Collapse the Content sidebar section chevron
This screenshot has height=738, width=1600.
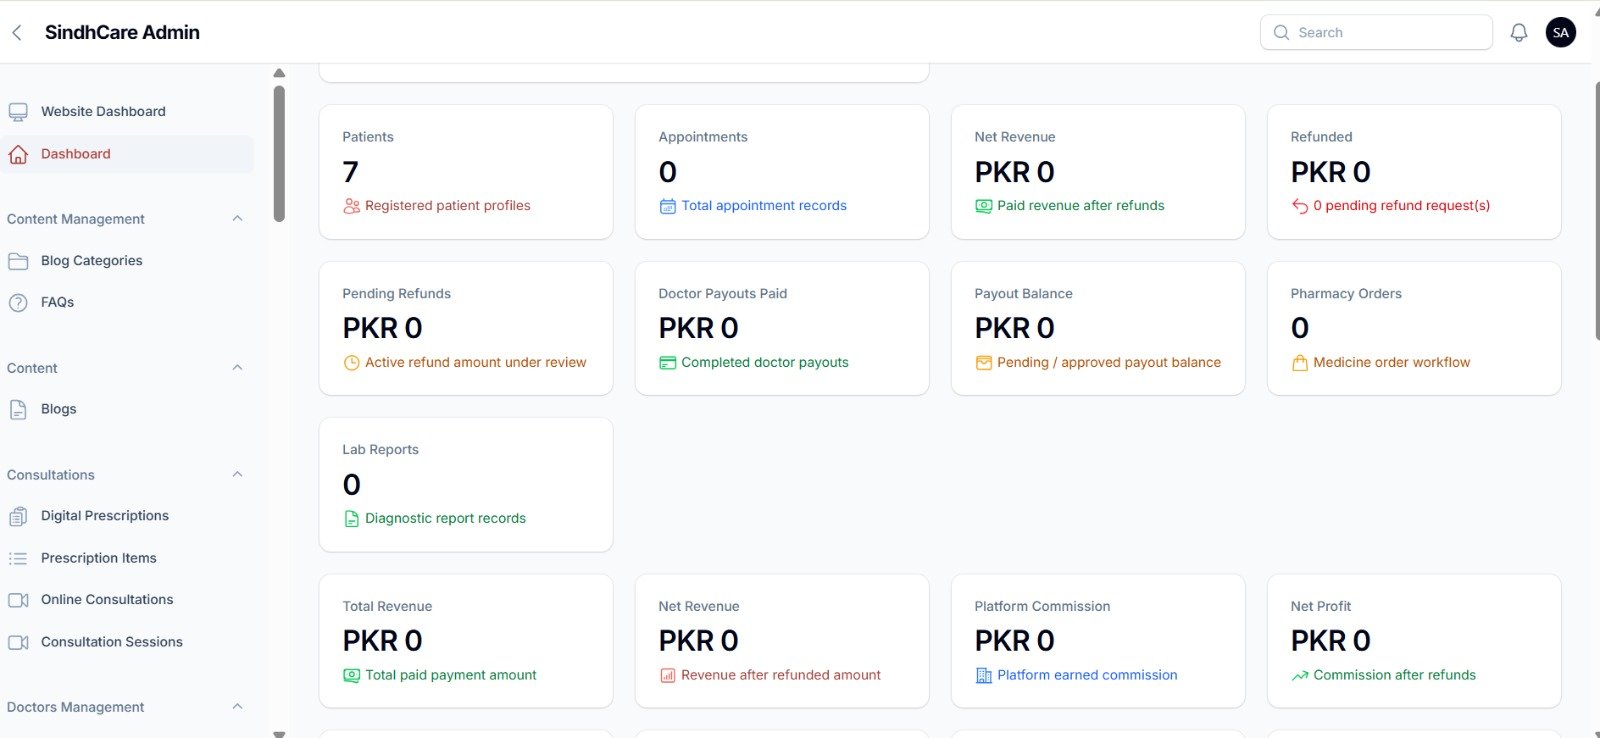(x=237, y=368)
